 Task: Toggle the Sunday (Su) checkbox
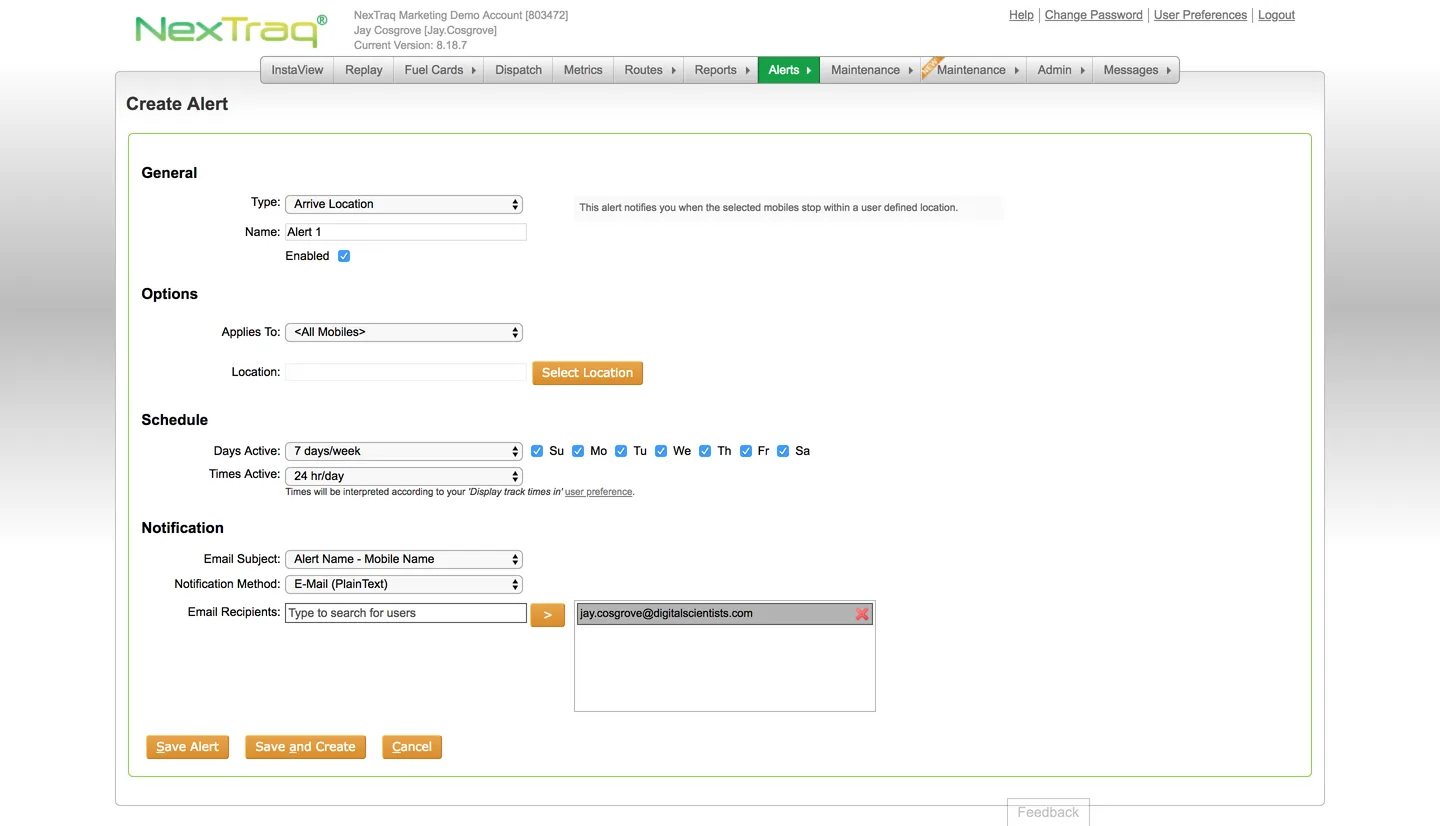[x=537, y=451]
